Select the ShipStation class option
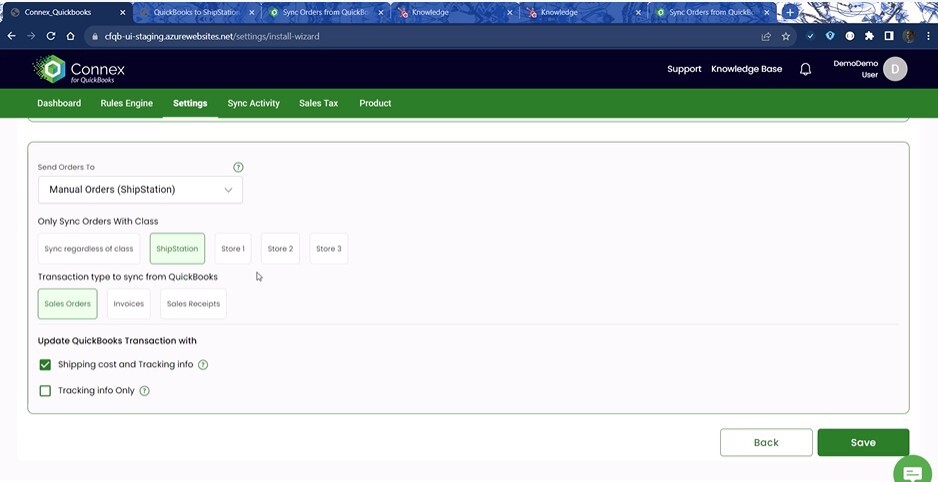Viewport: 938px width, 482px height. click(177, 249)
